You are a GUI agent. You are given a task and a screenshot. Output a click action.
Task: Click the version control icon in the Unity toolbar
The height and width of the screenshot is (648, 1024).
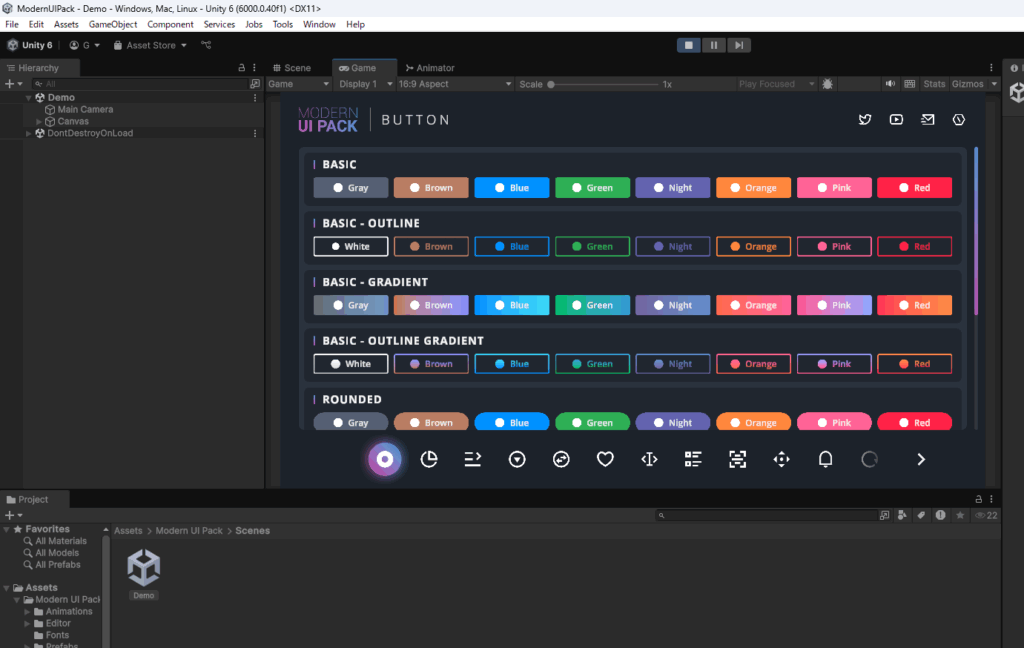tap(206, 45)
